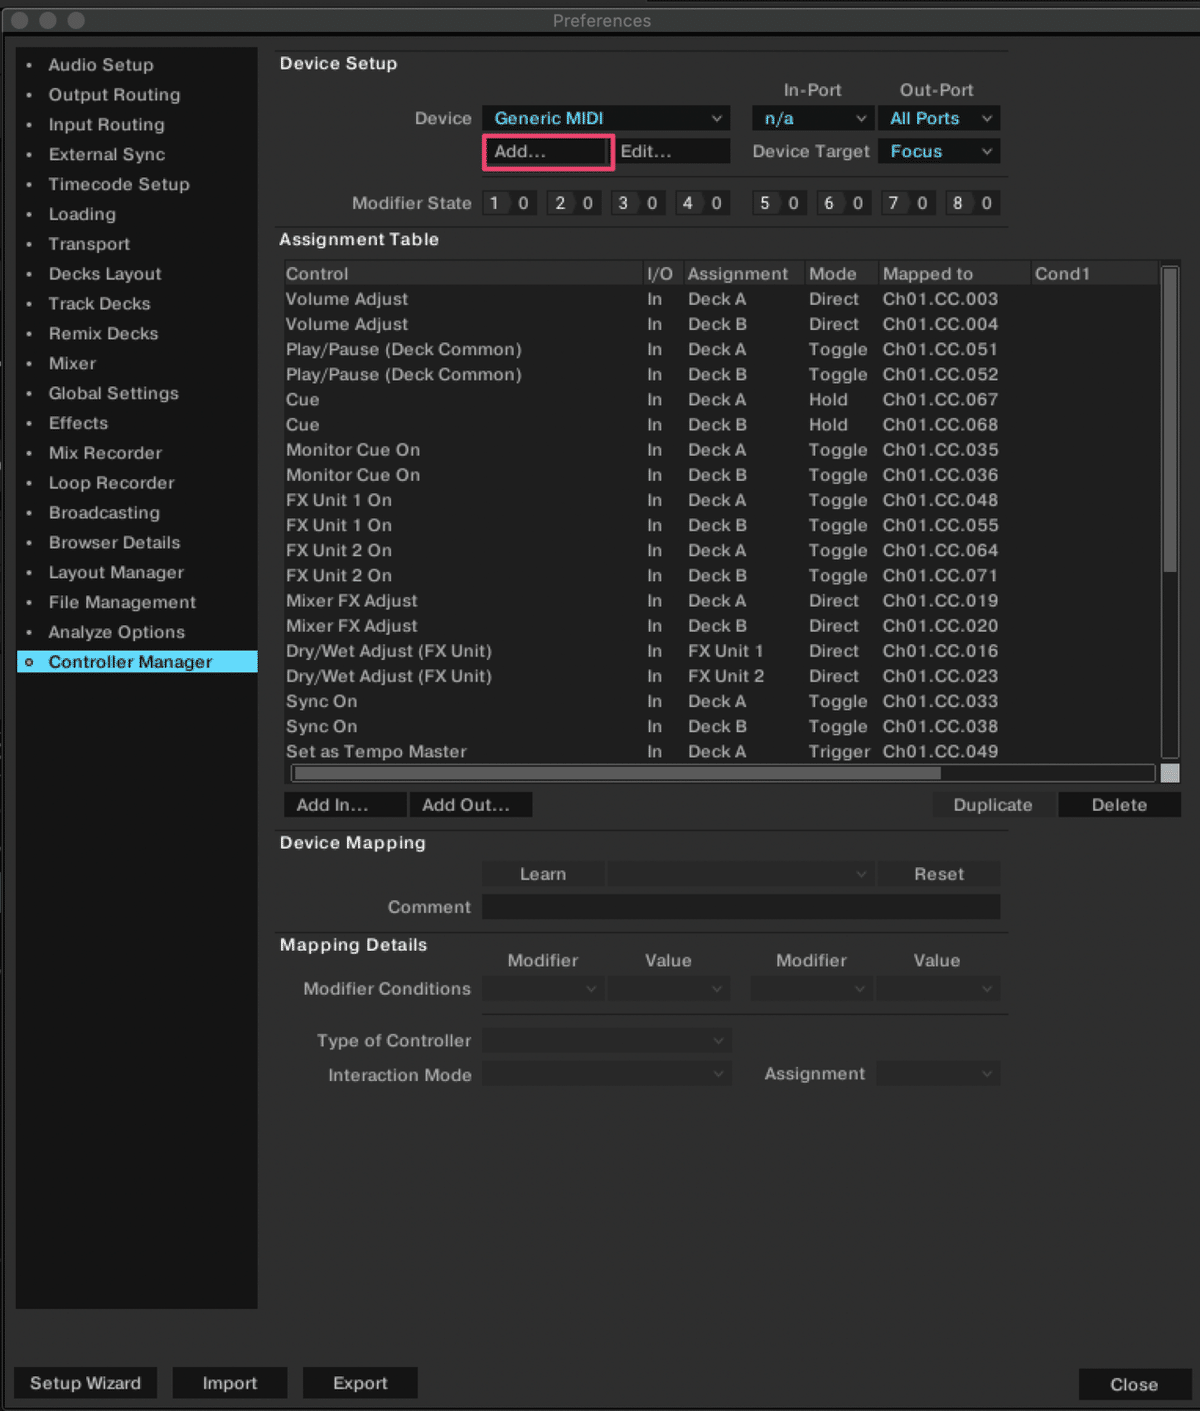Viewport: 1200px width, 1411px height.
Task: Open Analyze Options page
Action: pyautogui.click(x=116, y=633)
